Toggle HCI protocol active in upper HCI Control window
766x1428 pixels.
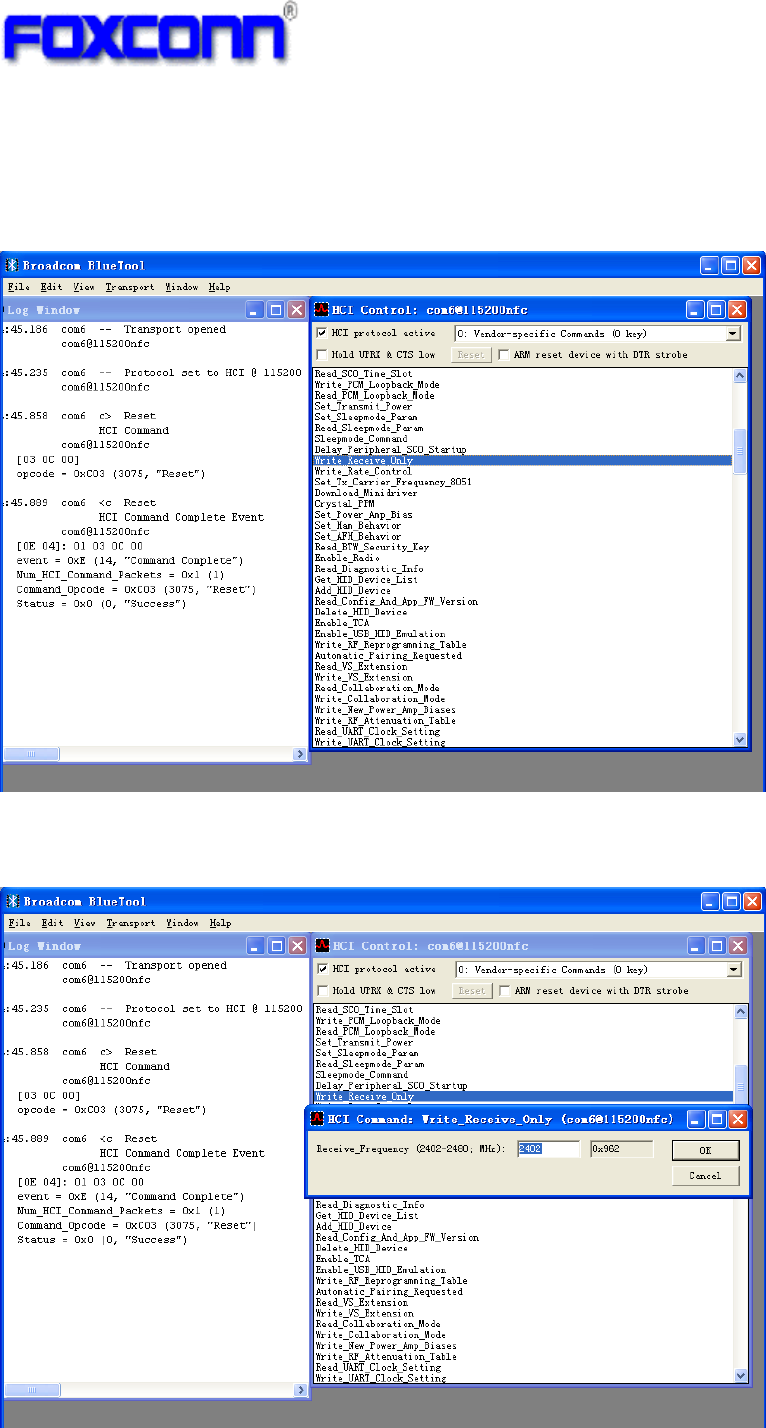tap(321, 333)
